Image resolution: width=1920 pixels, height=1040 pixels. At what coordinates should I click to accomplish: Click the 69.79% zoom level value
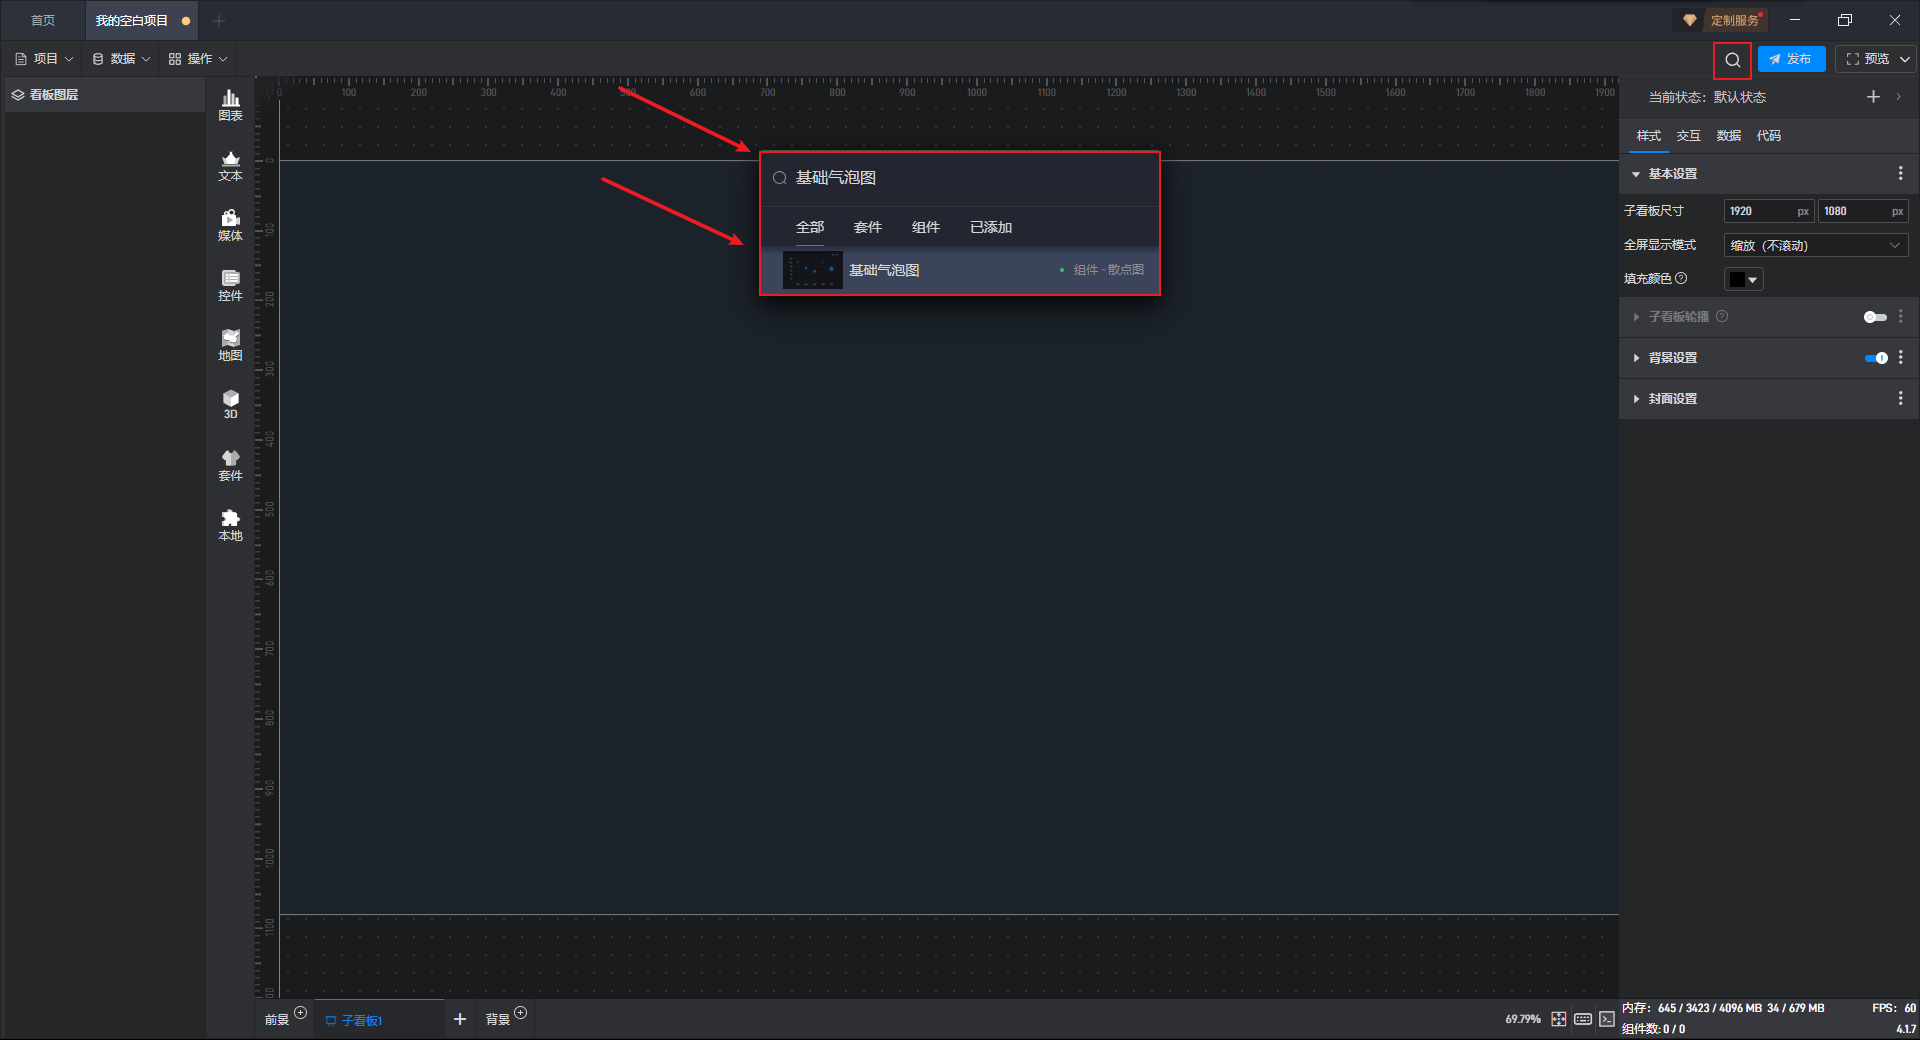(x=1522, y=1020)
